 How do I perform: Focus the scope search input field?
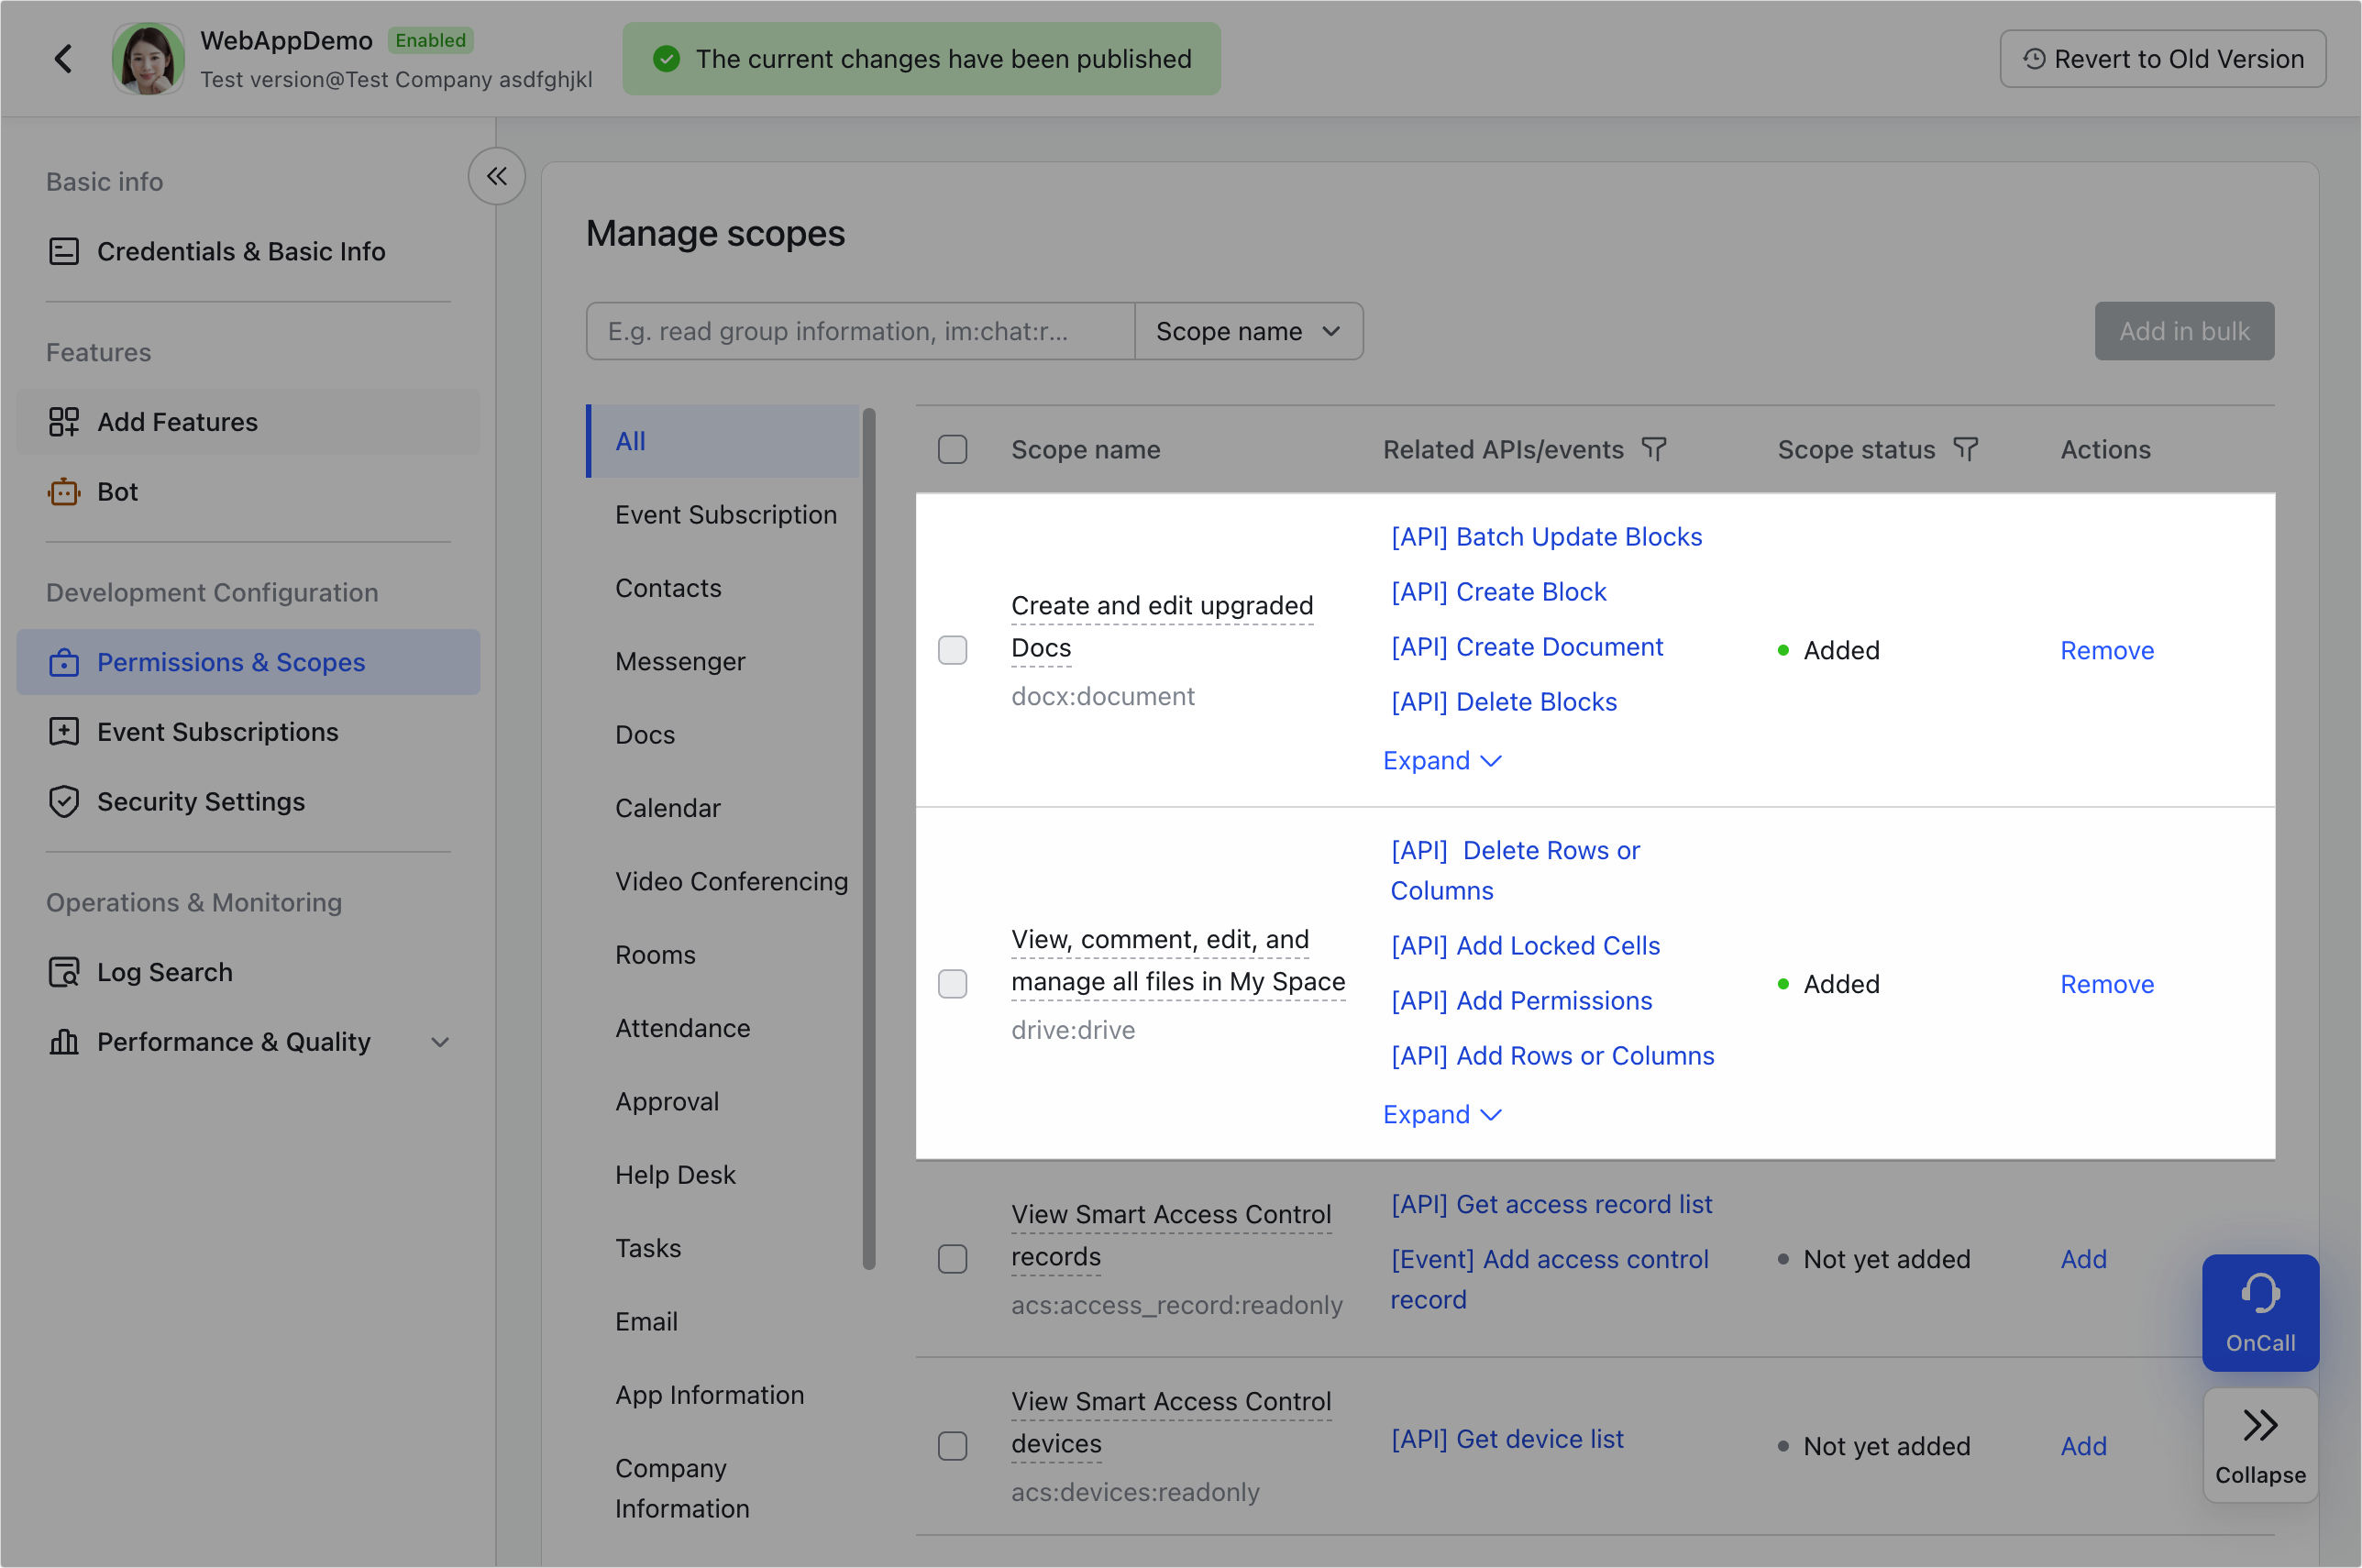click(x=860, y=332)
